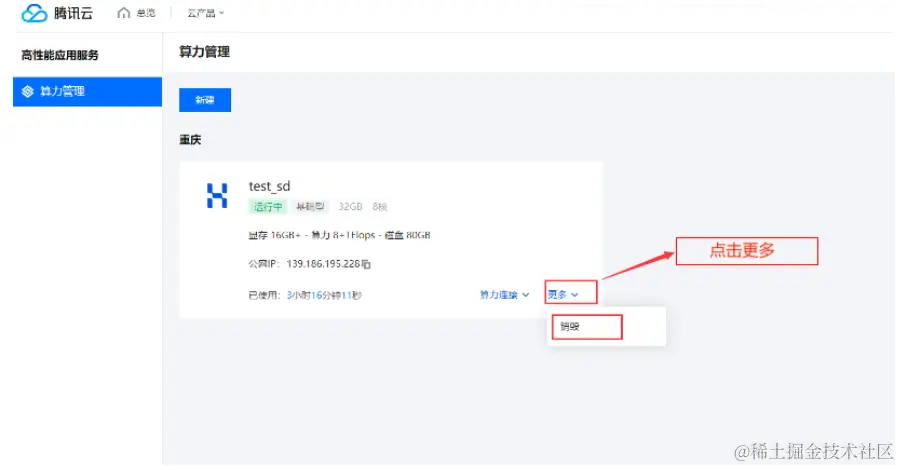Click the 重庆 region label

point(190,140)
